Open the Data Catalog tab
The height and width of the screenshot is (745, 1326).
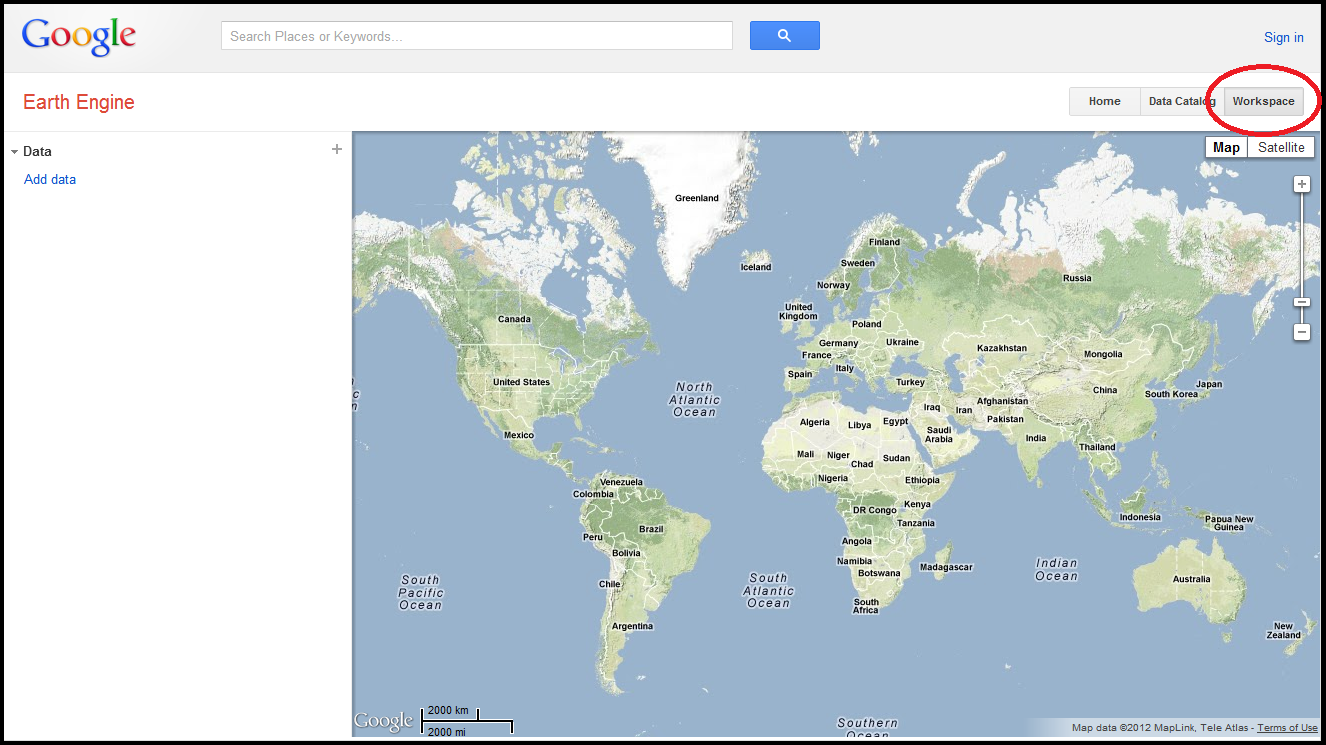1182,101
